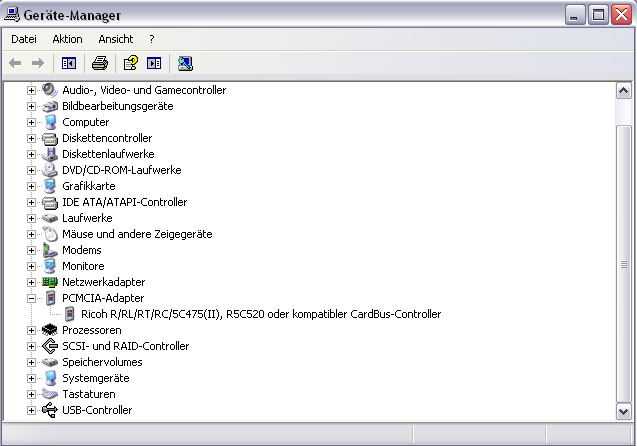Open the Datei menu
The height and width of the screenshot is (446, 637).
click(24, 39)
